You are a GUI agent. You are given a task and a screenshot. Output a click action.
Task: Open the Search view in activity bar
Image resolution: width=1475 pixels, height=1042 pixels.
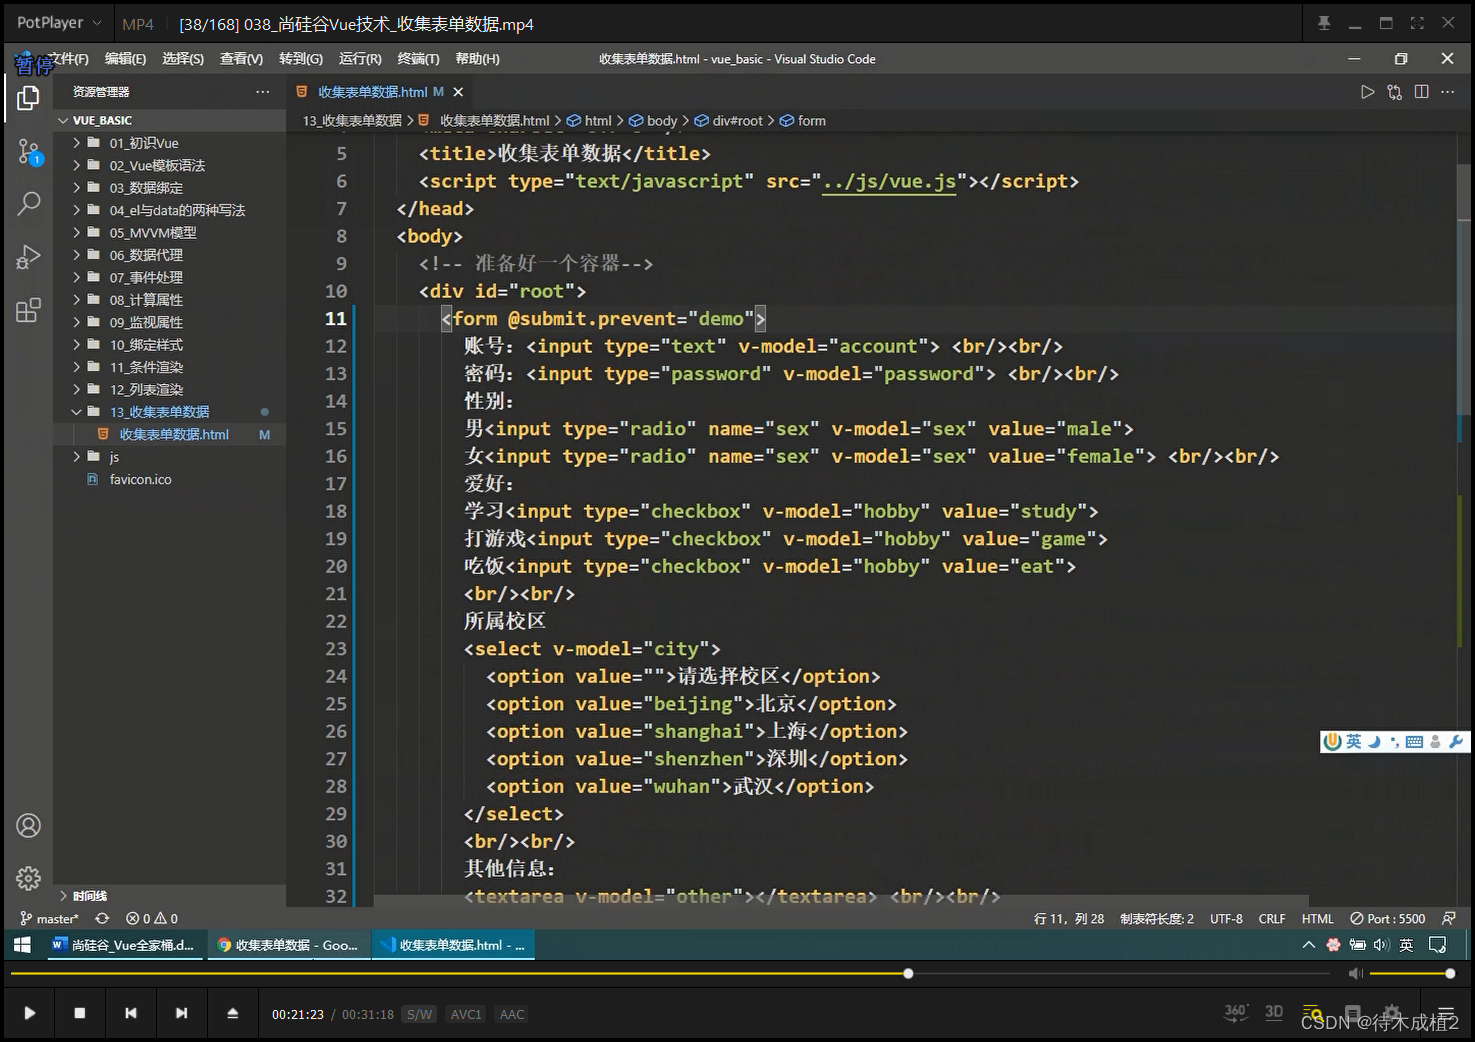[29, 204]
